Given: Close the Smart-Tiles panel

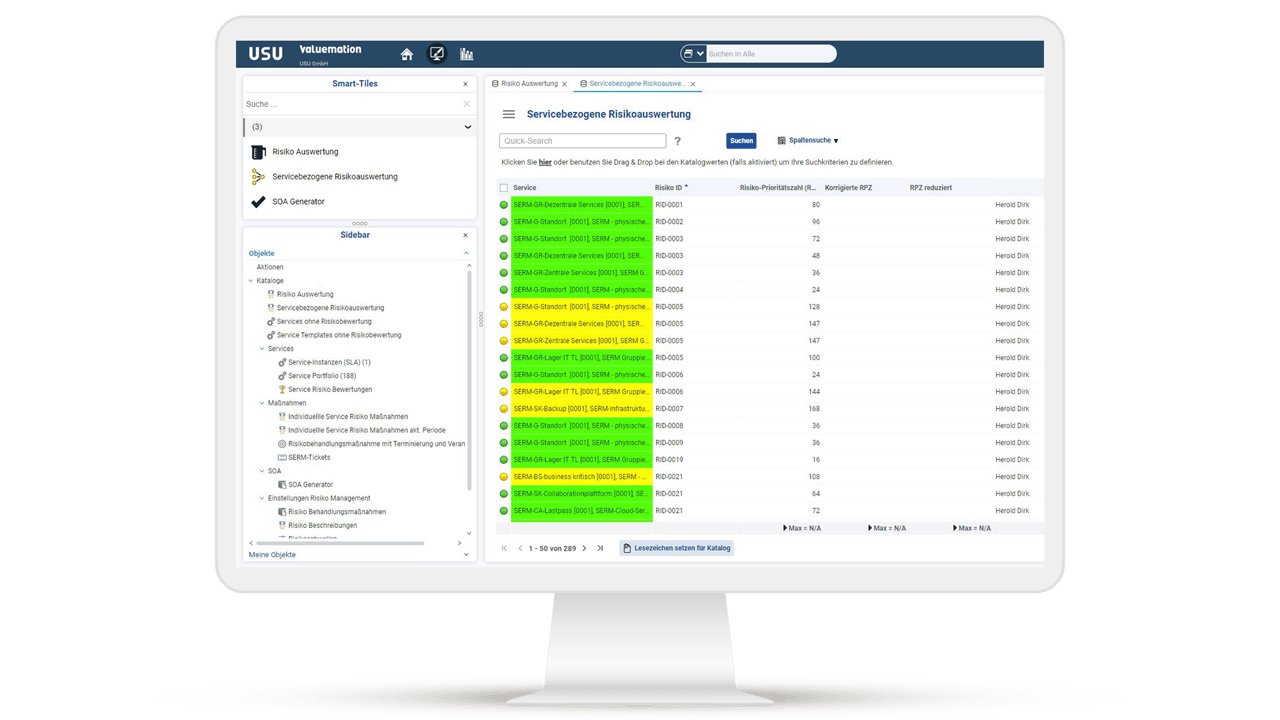Looking at the screenshot, I should tap(465, 84).
